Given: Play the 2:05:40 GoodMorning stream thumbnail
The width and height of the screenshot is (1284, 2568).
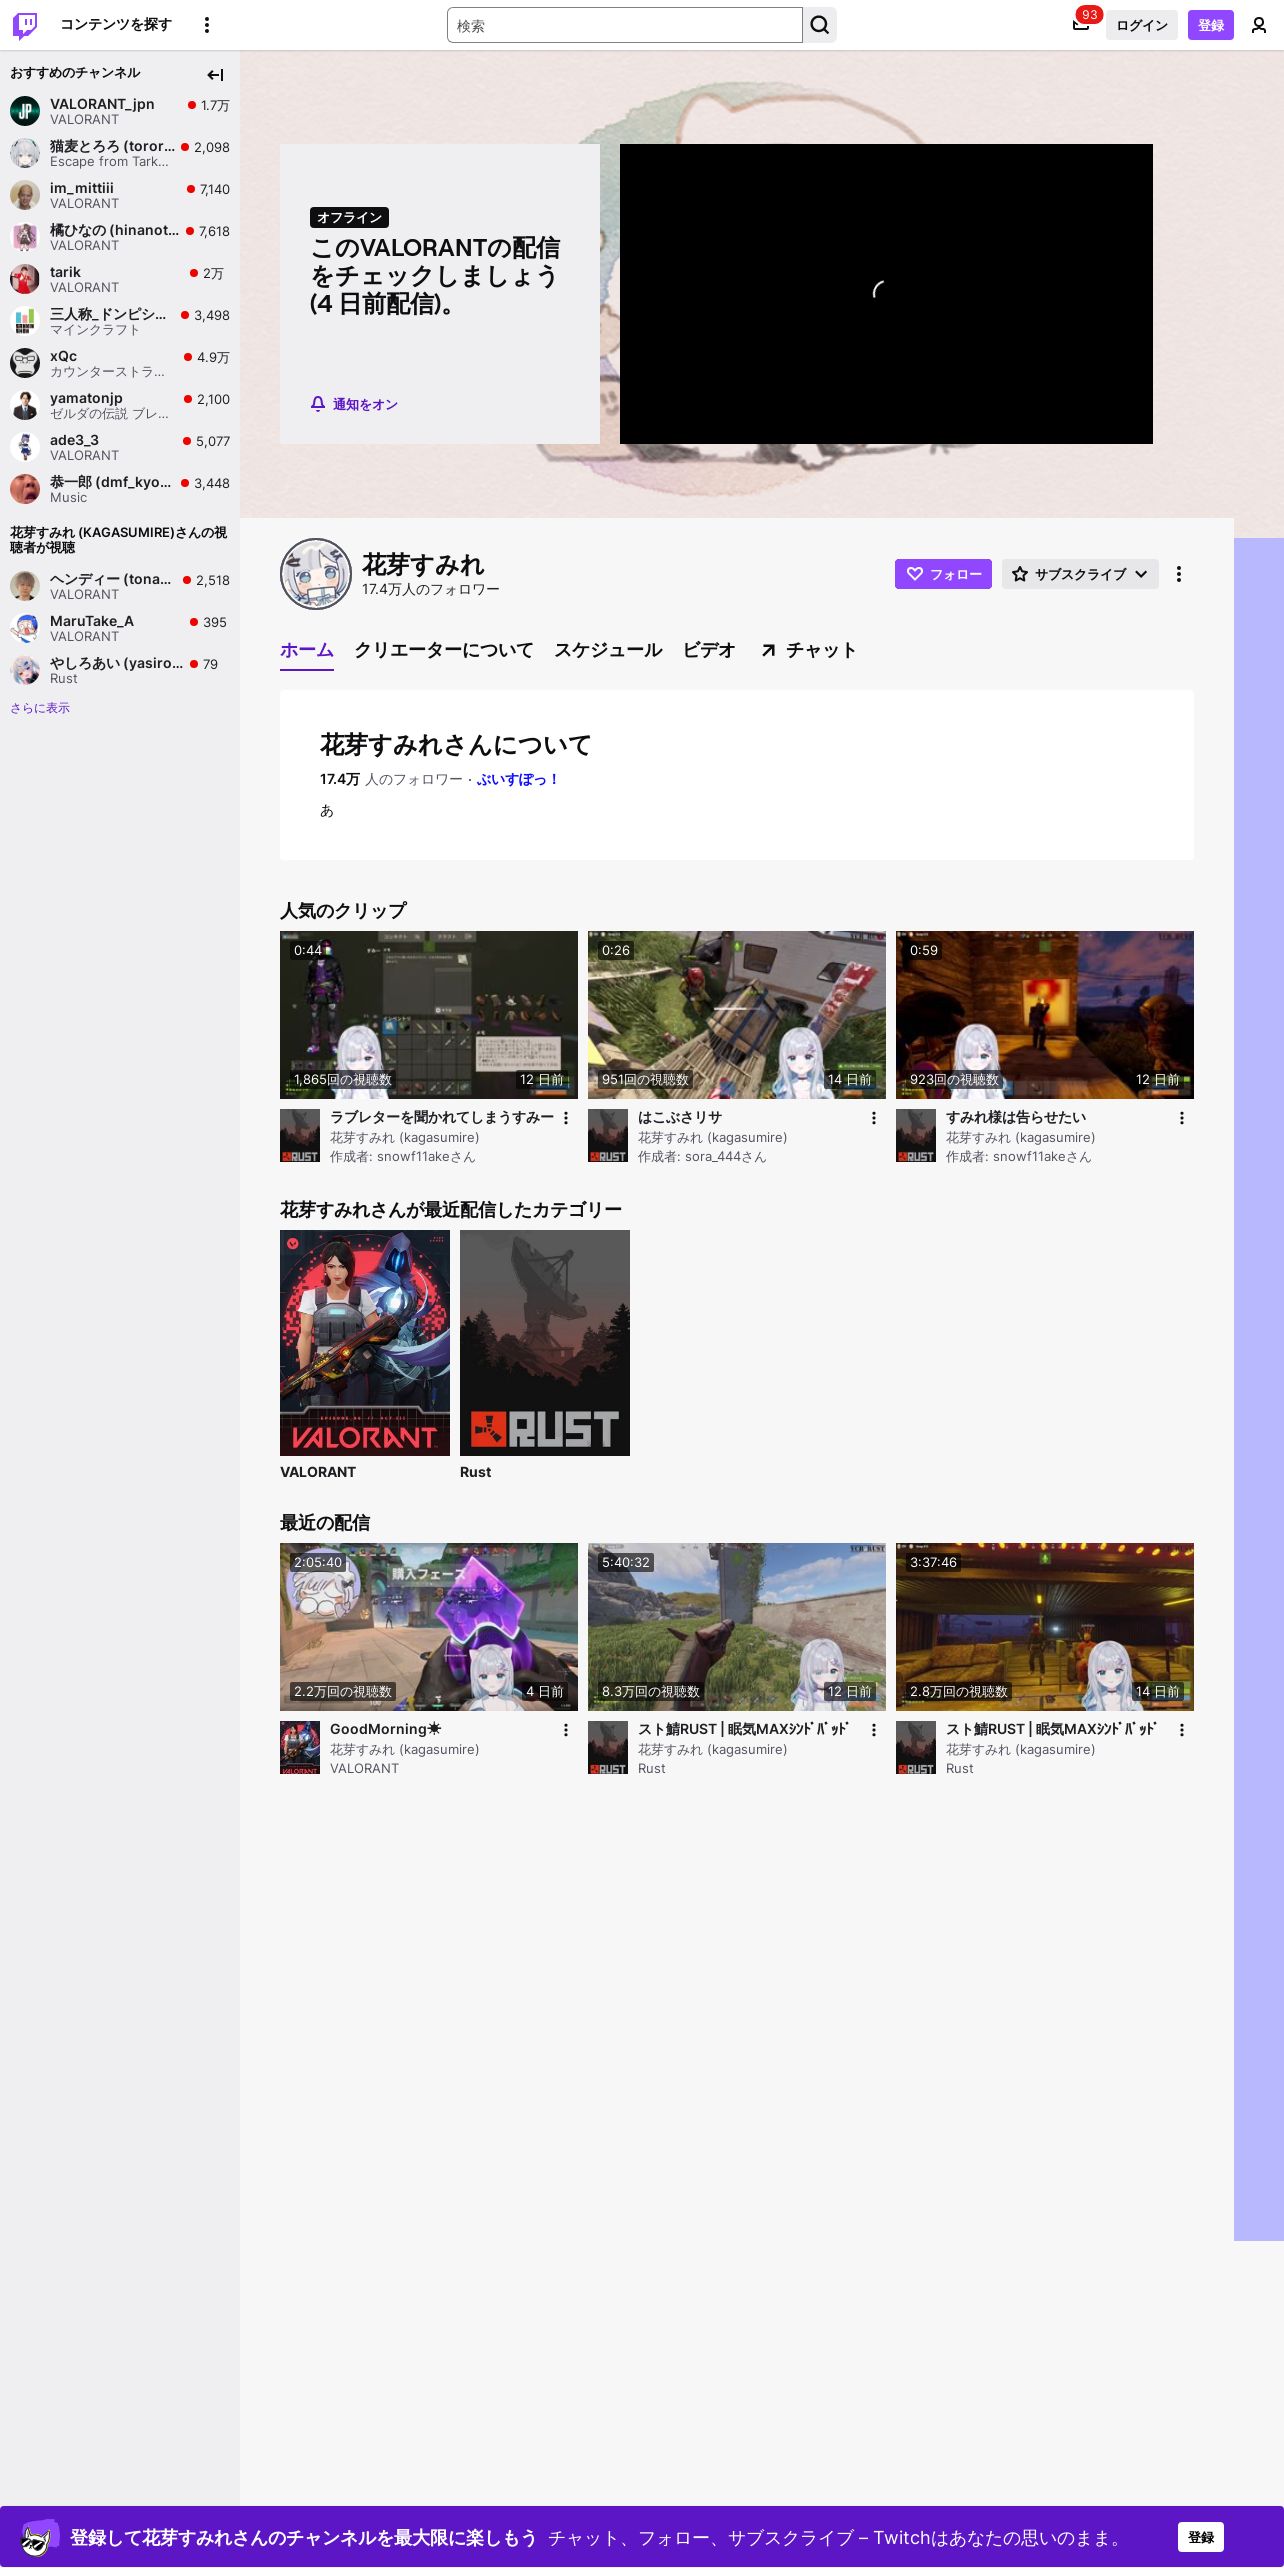Looking at the screenshot, I should click(x=429, y=1627).
